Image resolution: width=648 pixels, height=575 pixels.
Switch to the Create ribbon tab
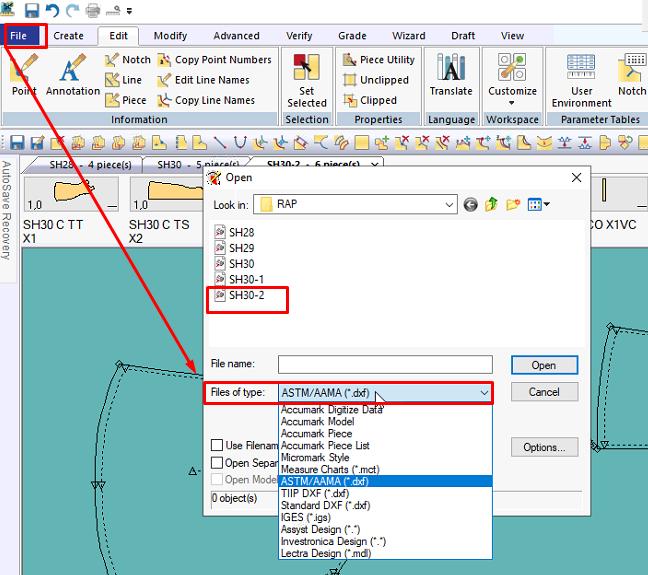click(68, 36)
